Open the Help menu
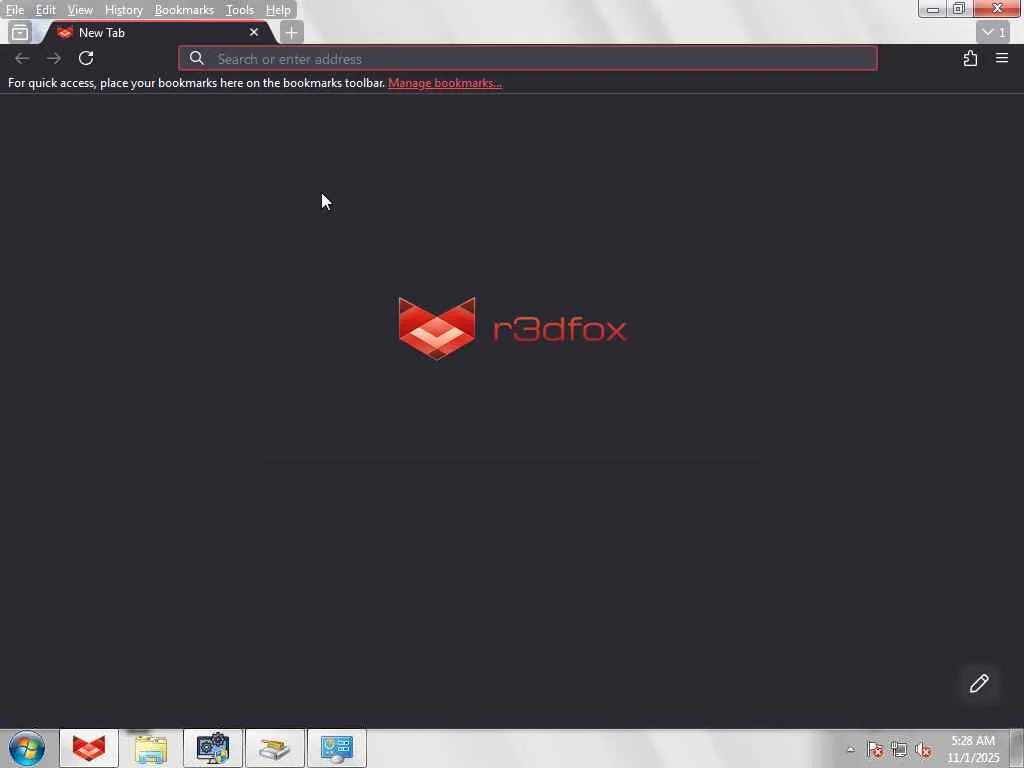Screen dimensions: 1024x768 (x=278, y=10)
